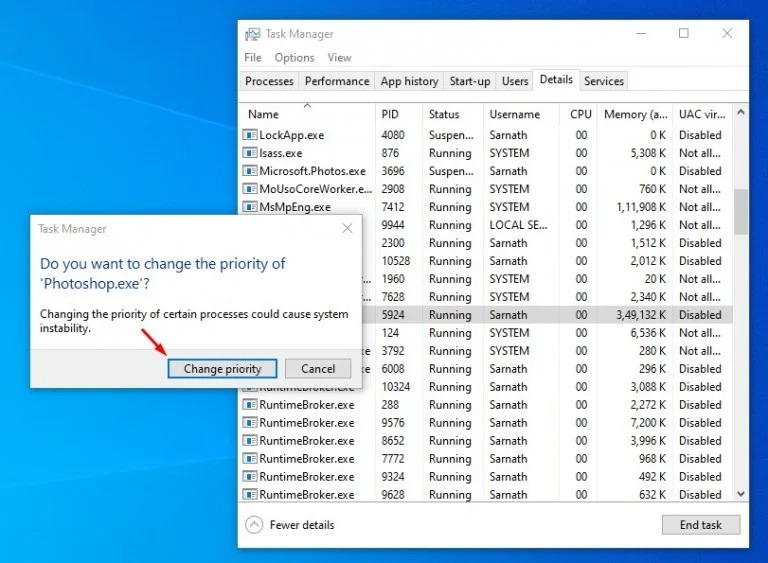The width and height of the screenshot is (768, 563).
Task: Switch to the Users tab
Action: click(515, 81)
